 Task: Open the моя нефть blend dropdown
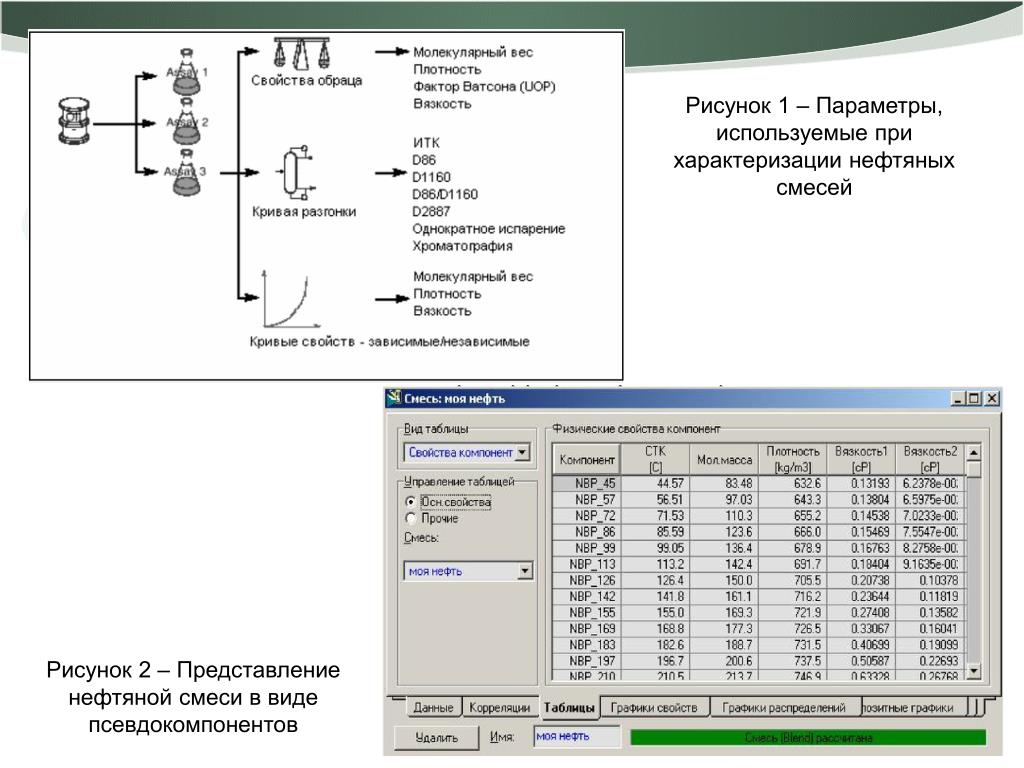pos(524,571)
